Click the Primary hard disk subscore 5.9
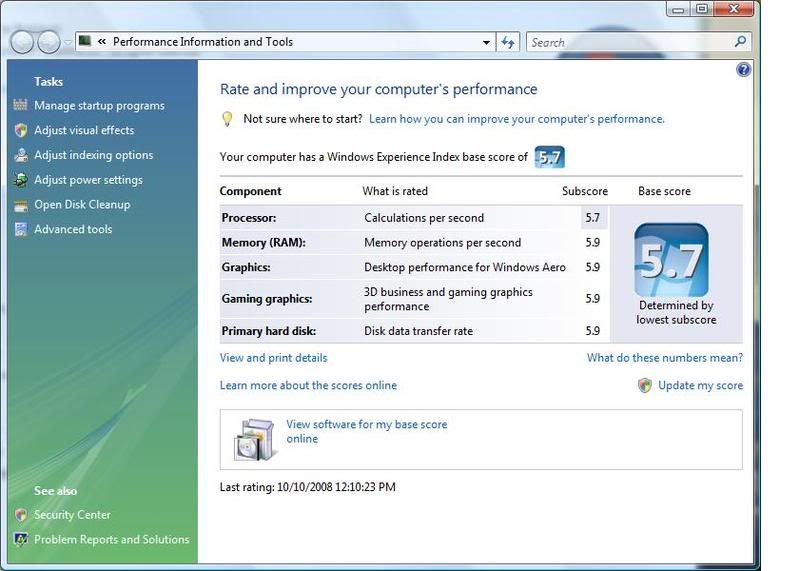799x571 pixels. pos(593,331)
